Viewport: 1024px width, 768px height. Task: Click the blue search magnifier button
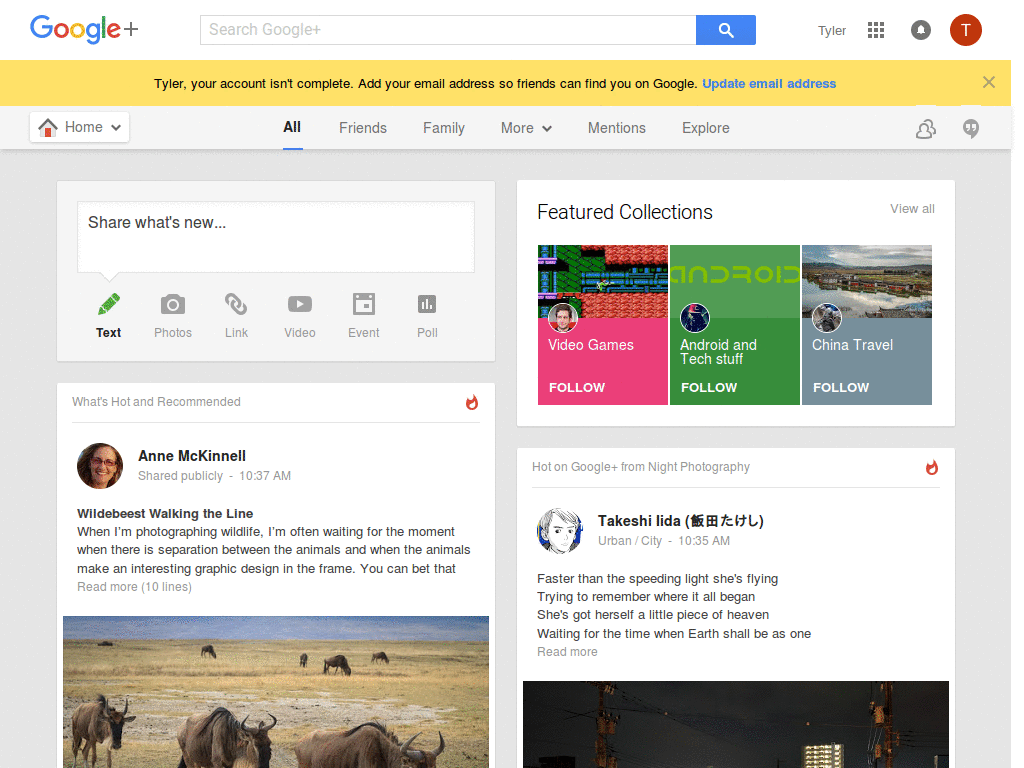(x=726, y=30)
